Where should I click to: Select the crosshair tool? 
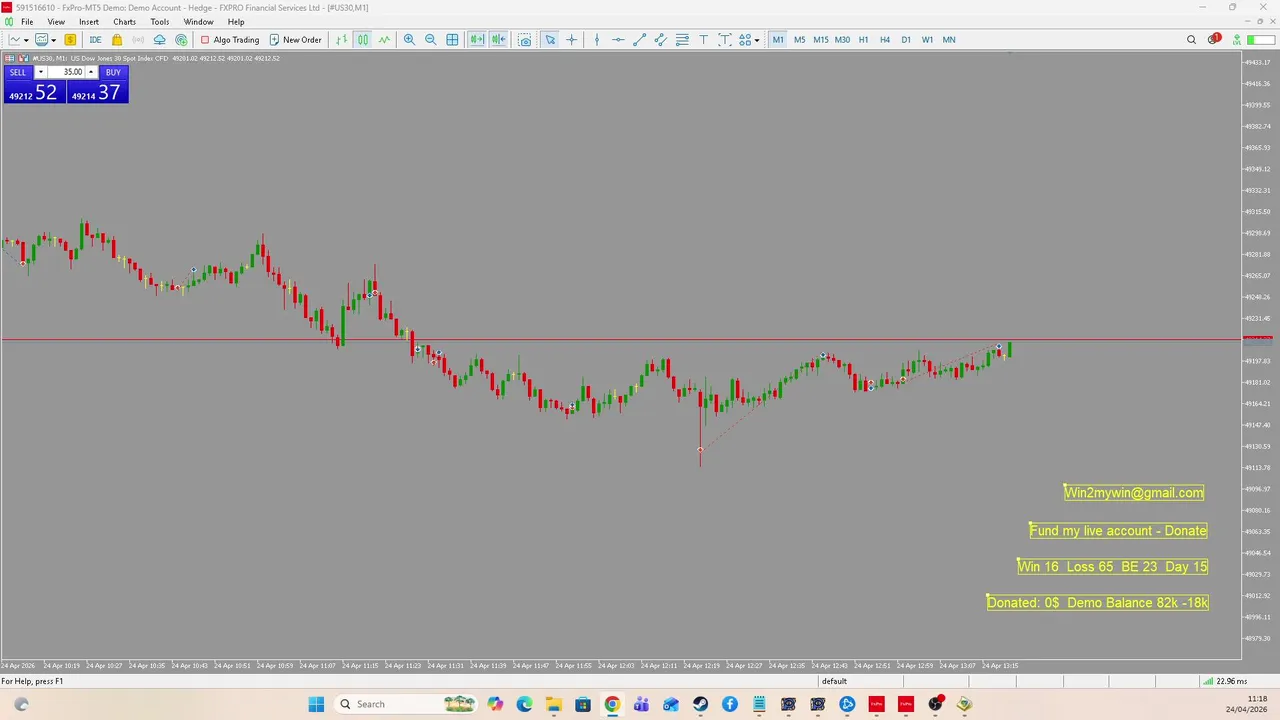coord(571,40)
